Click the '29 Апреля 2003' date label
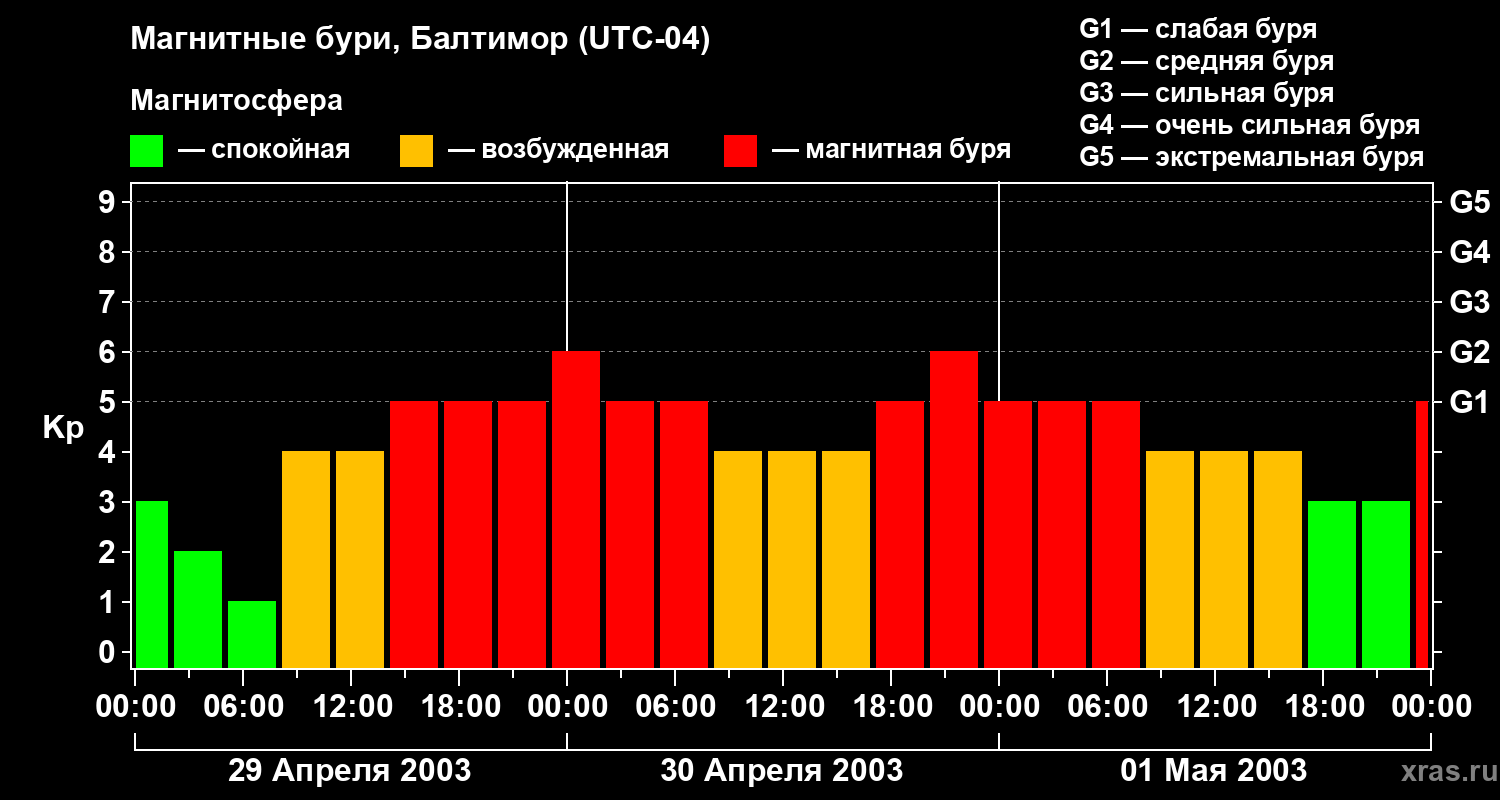 point(350,770)
